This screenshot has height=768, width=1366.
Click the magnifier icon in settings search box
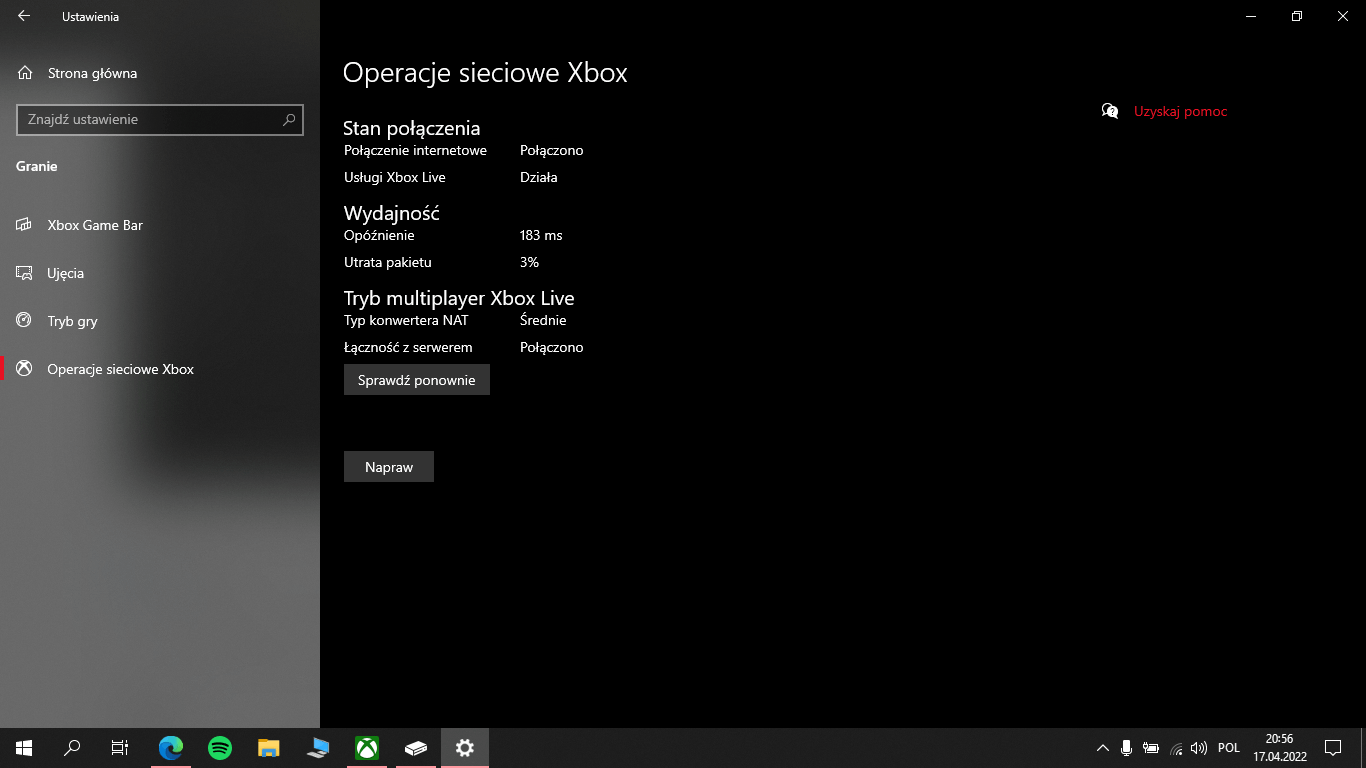pyautogui.click(x=289, y=119)
